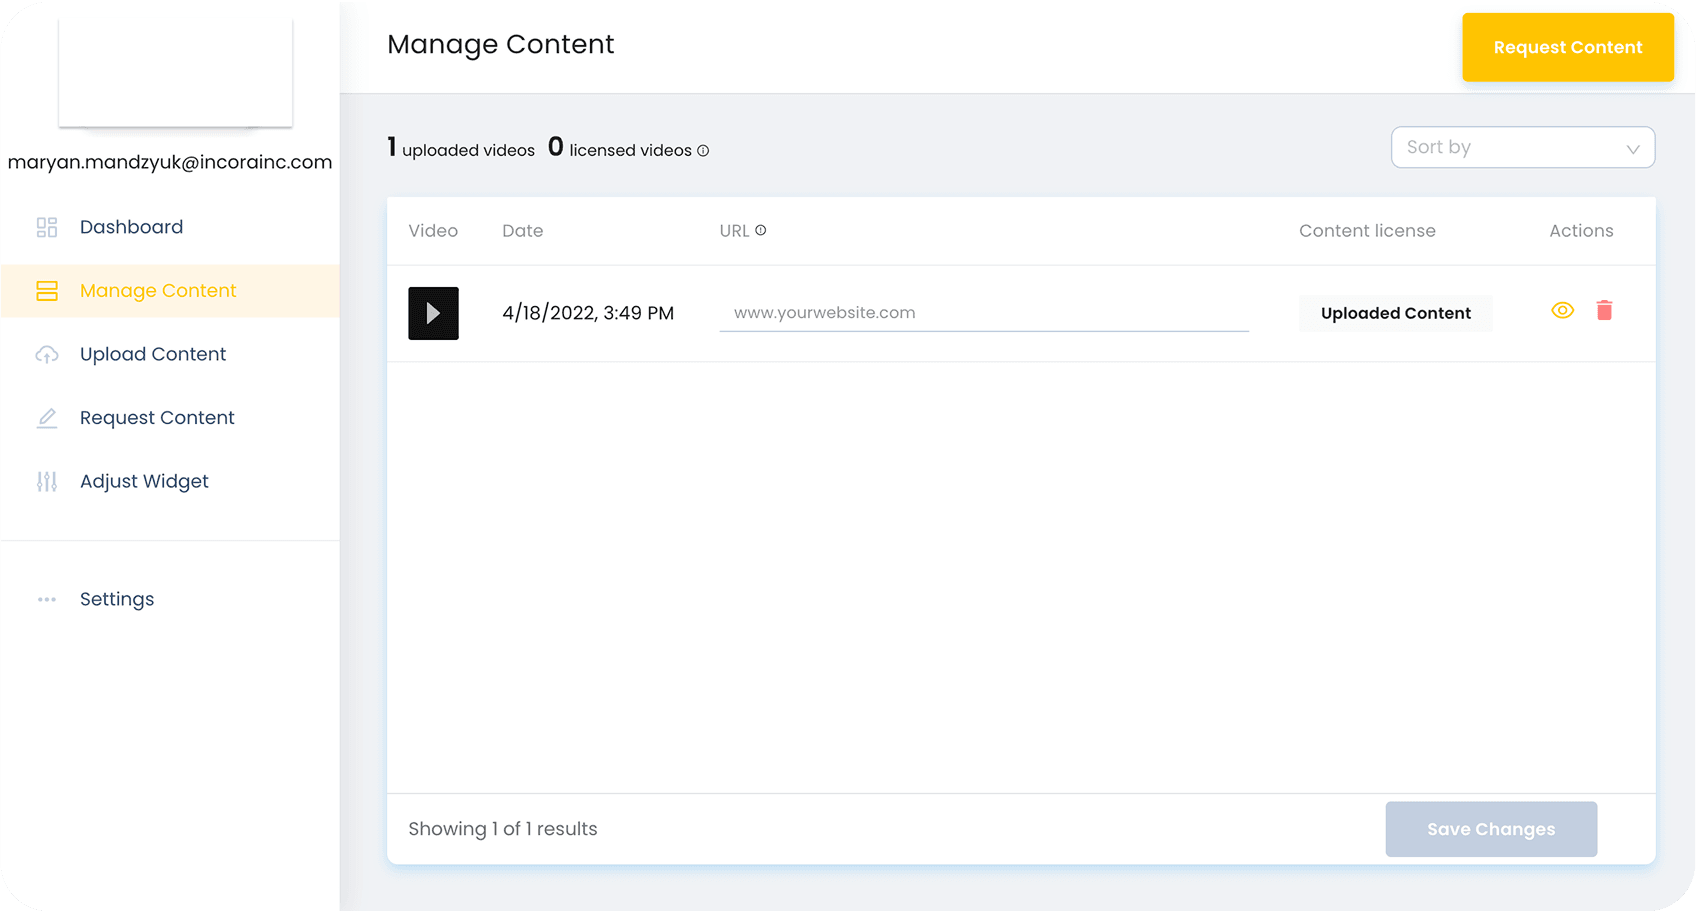Click the Sort by chevron arrow

coord(1633,149)
